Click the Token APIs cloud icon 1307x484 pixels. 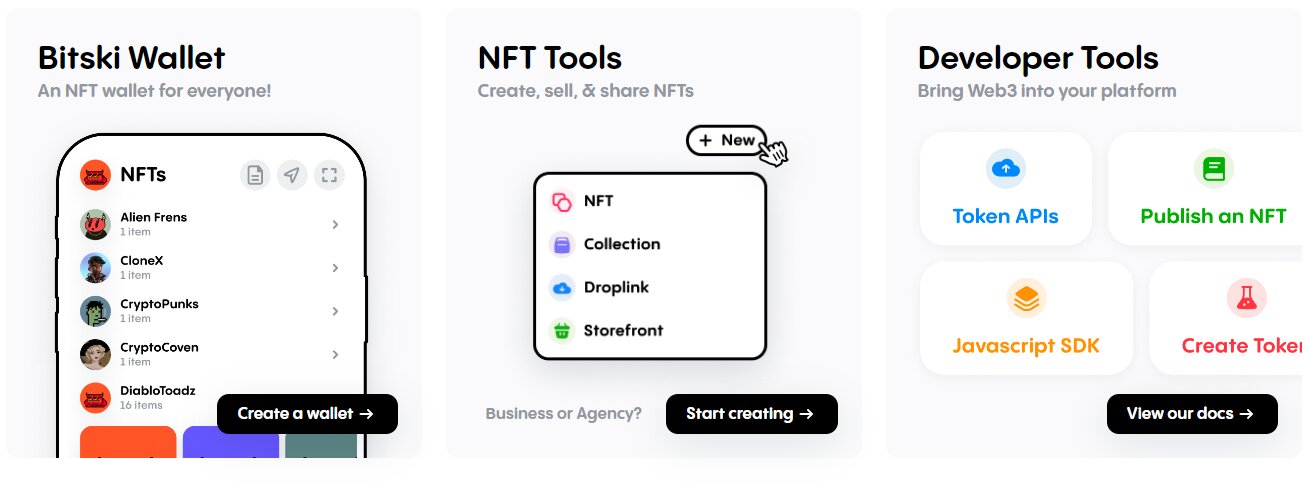pyautogui.click(x=1005, y=170)
